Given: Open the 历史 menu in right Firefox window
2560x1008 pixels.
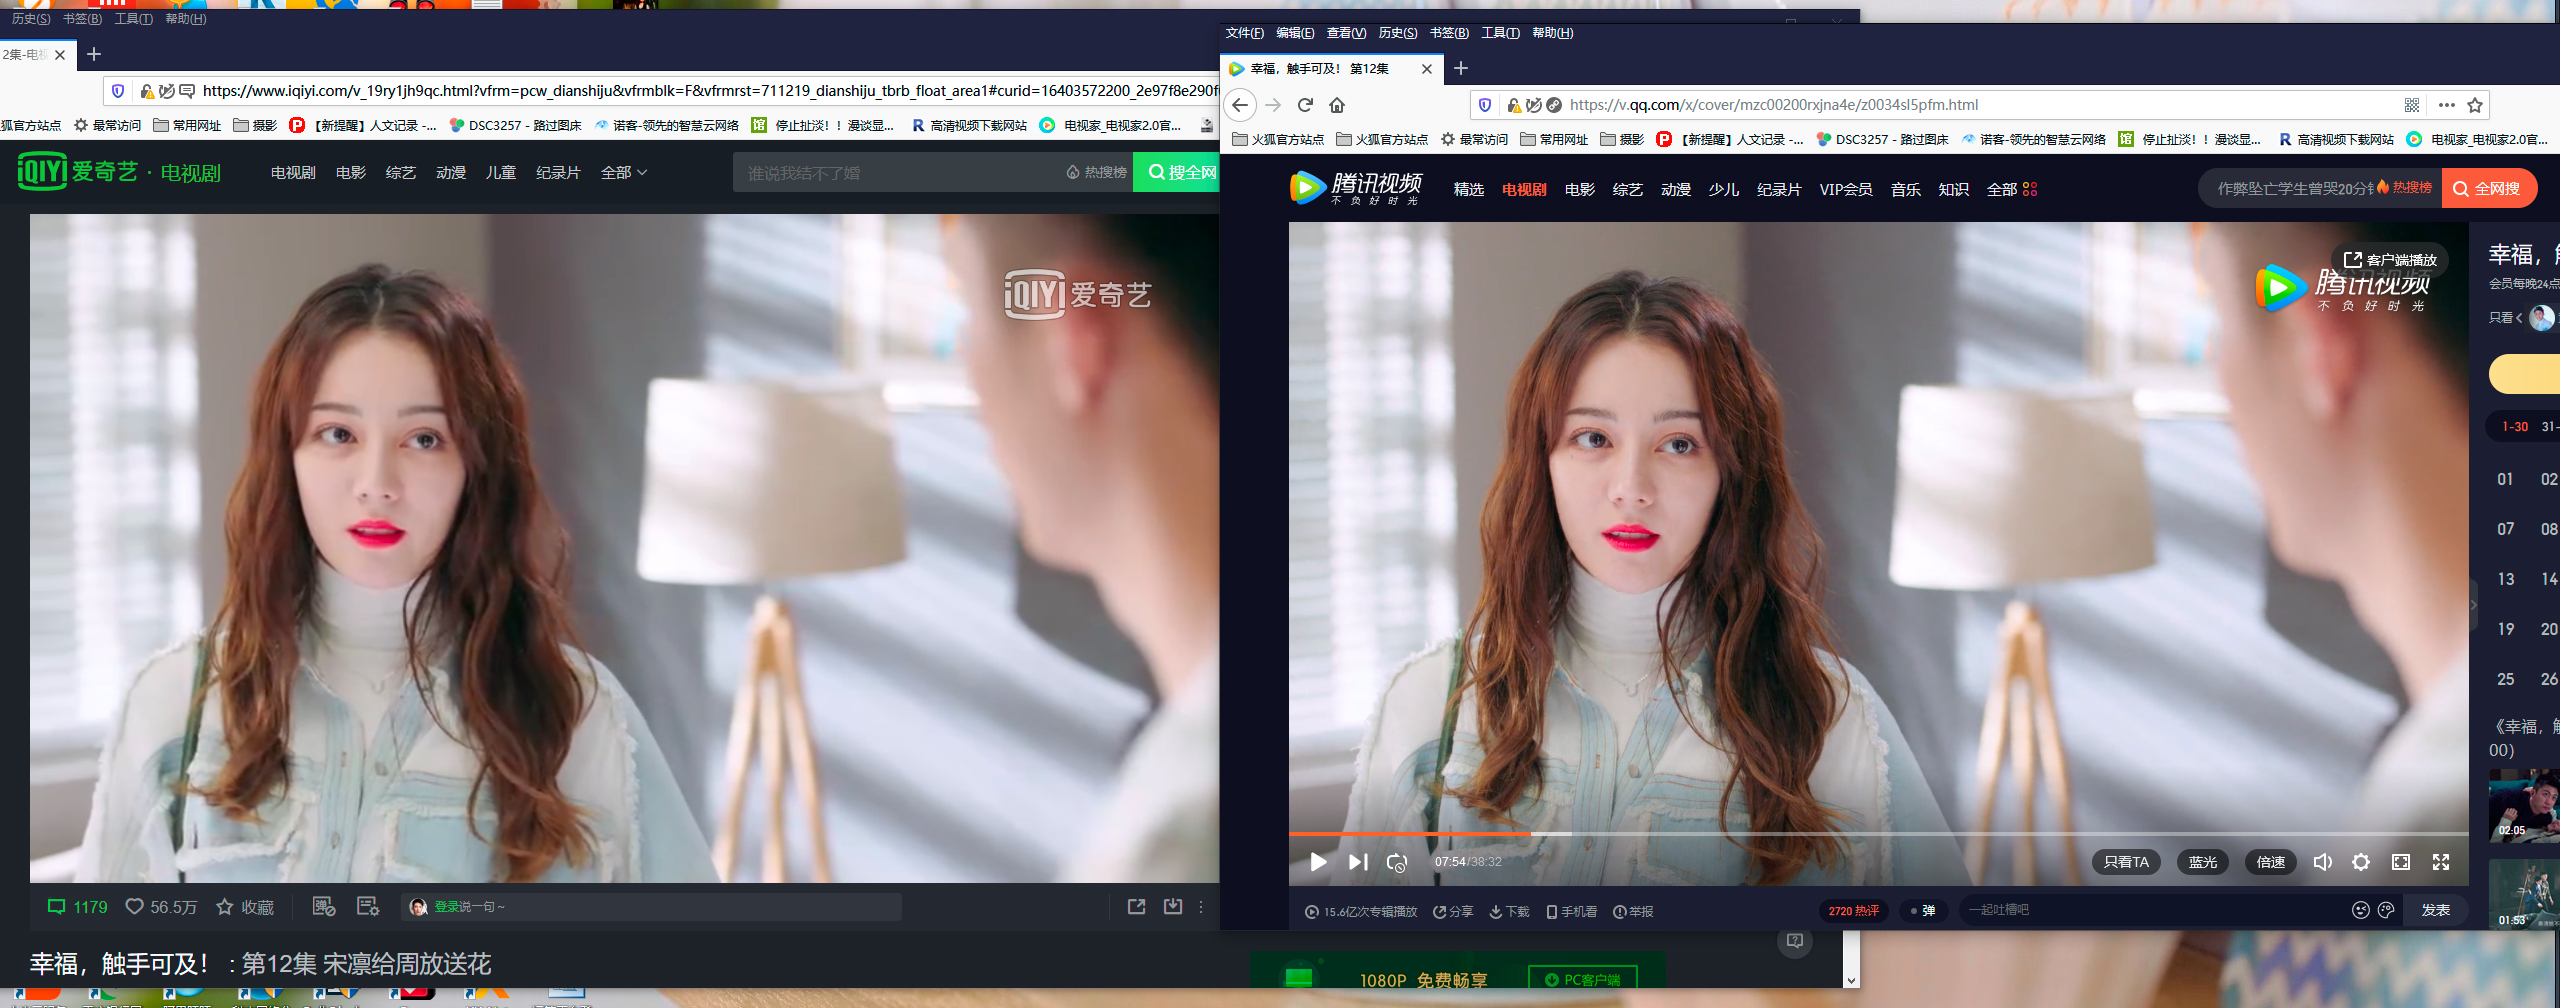Looking at the screenshot, I should pos(1397,33).
